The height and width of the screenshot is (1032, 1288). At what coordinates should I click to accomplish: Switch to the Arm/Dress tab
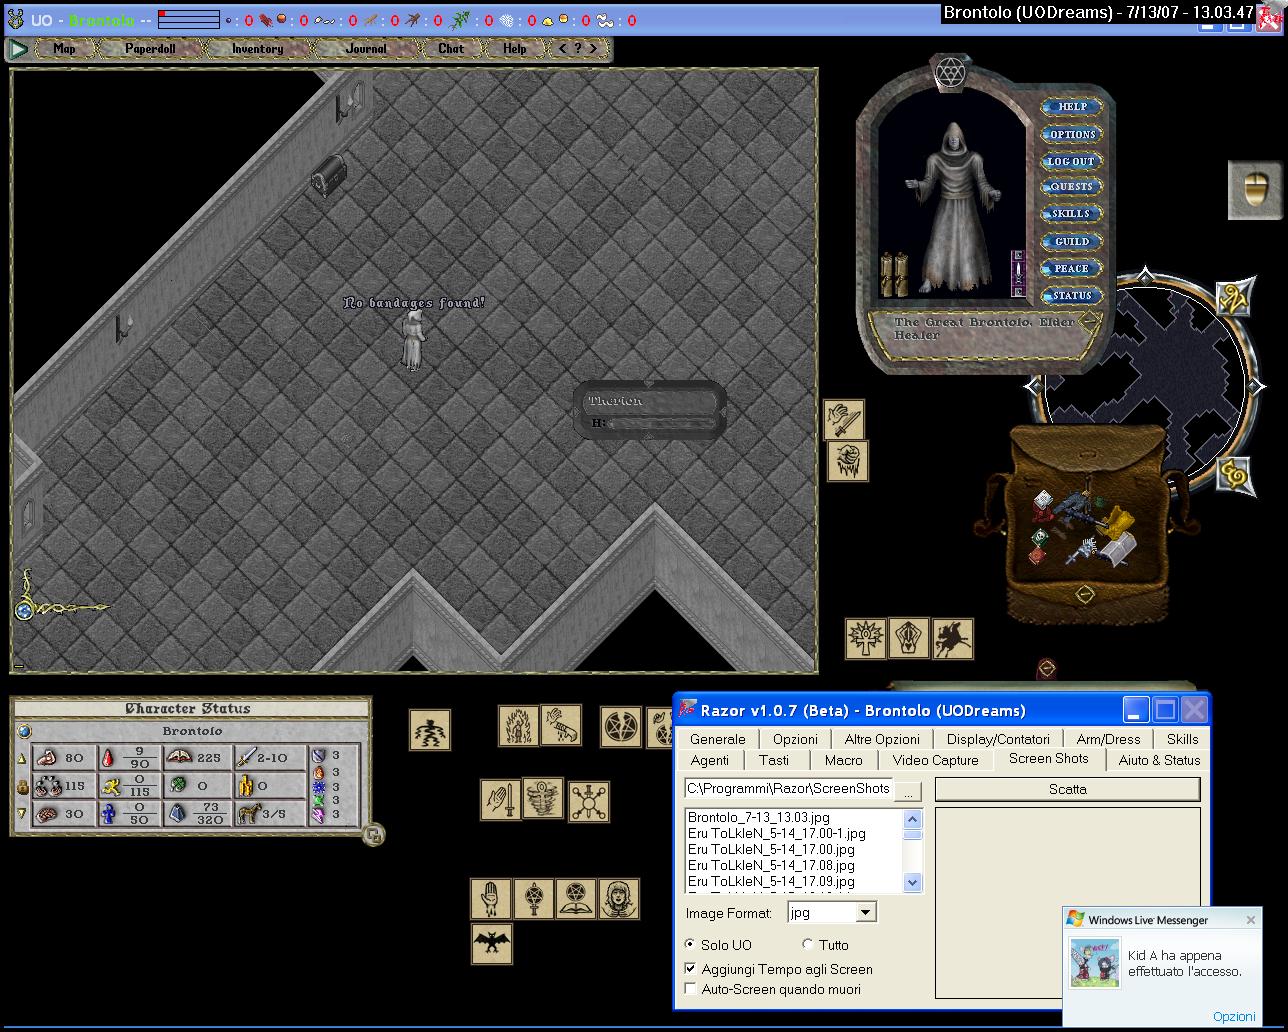pos(1108,739)
